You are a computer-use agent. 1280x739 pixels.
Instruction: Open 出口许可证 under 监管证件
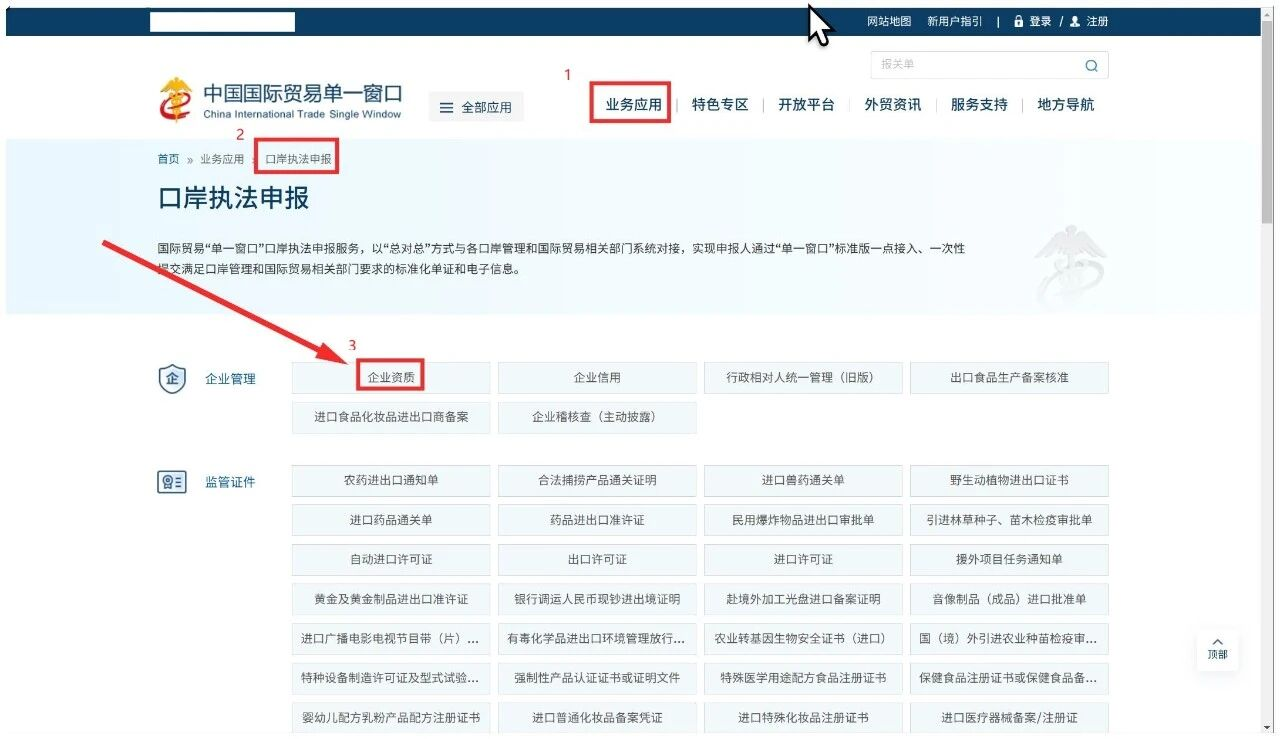click(596, 559)
